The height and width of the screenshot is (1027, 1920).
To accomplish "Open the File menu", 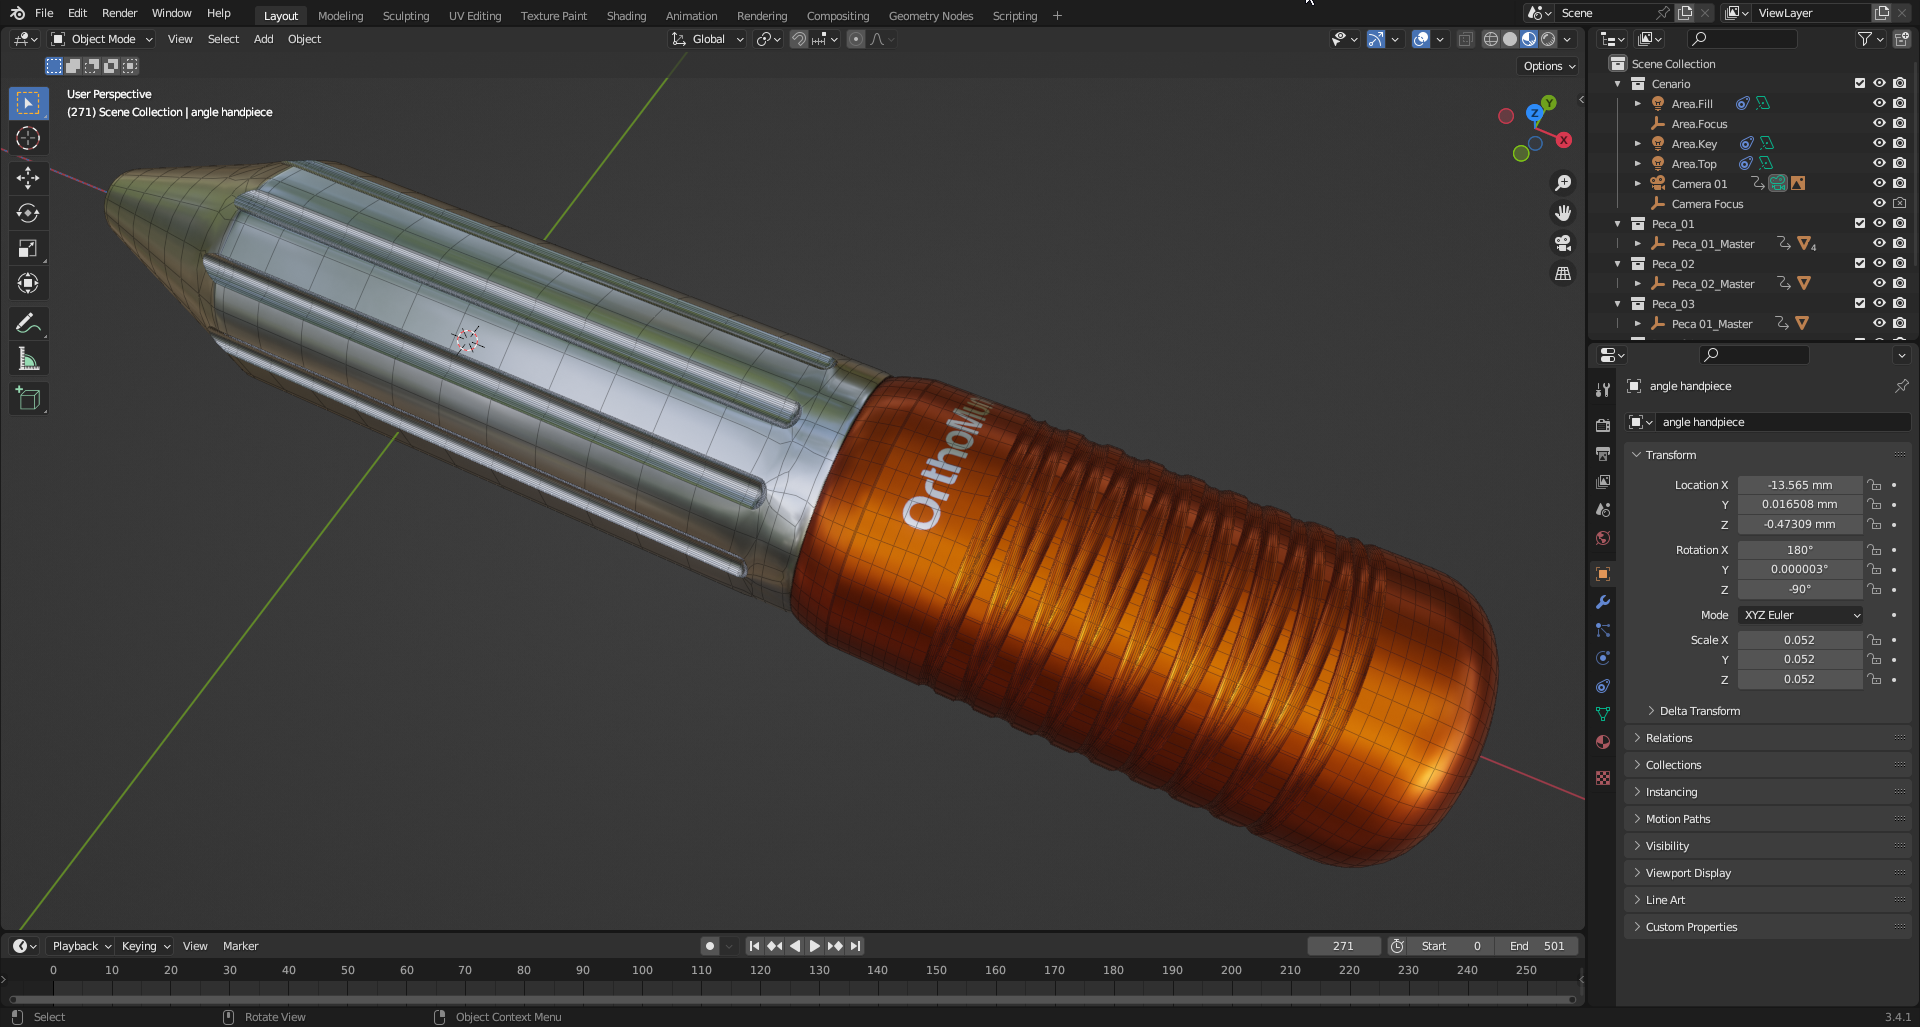I will pos(44,13).
